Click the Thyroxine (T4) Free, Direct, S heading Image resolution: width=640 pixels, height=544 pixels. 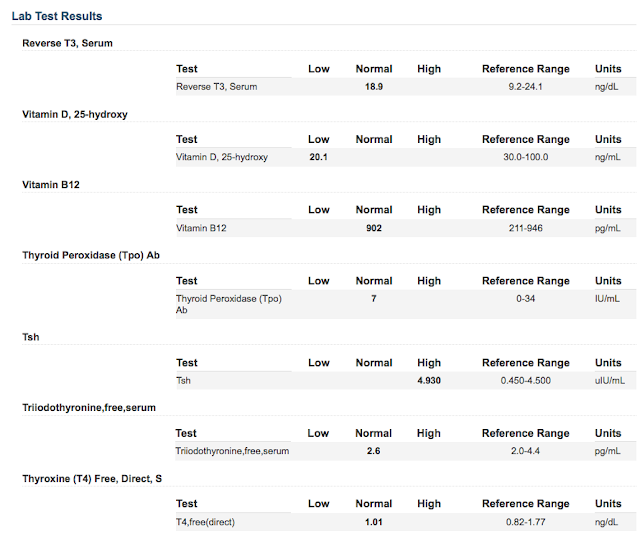click(92, 479)
